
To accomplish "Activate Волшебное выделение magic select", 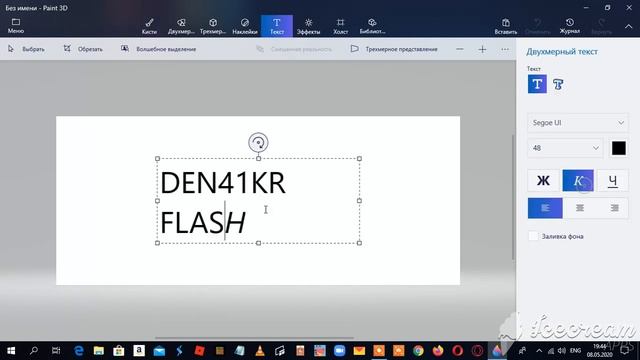I will 158,49.
